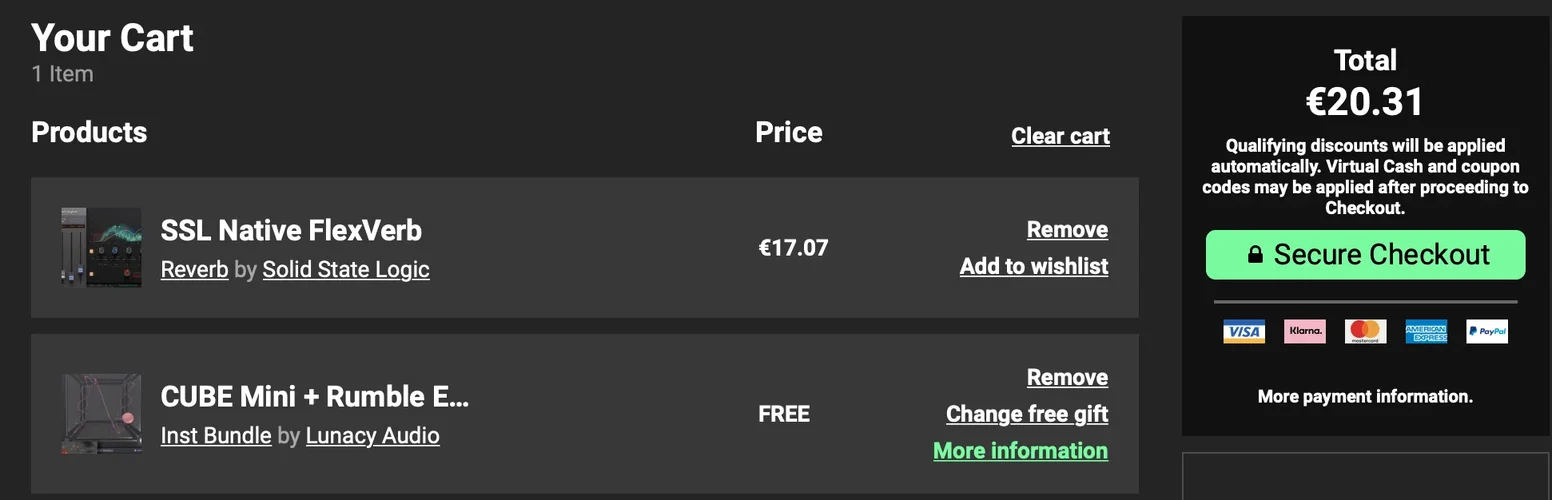1552x500 pixels.
Task: Open the Inst Bundle category link
Action: point(216,436)
